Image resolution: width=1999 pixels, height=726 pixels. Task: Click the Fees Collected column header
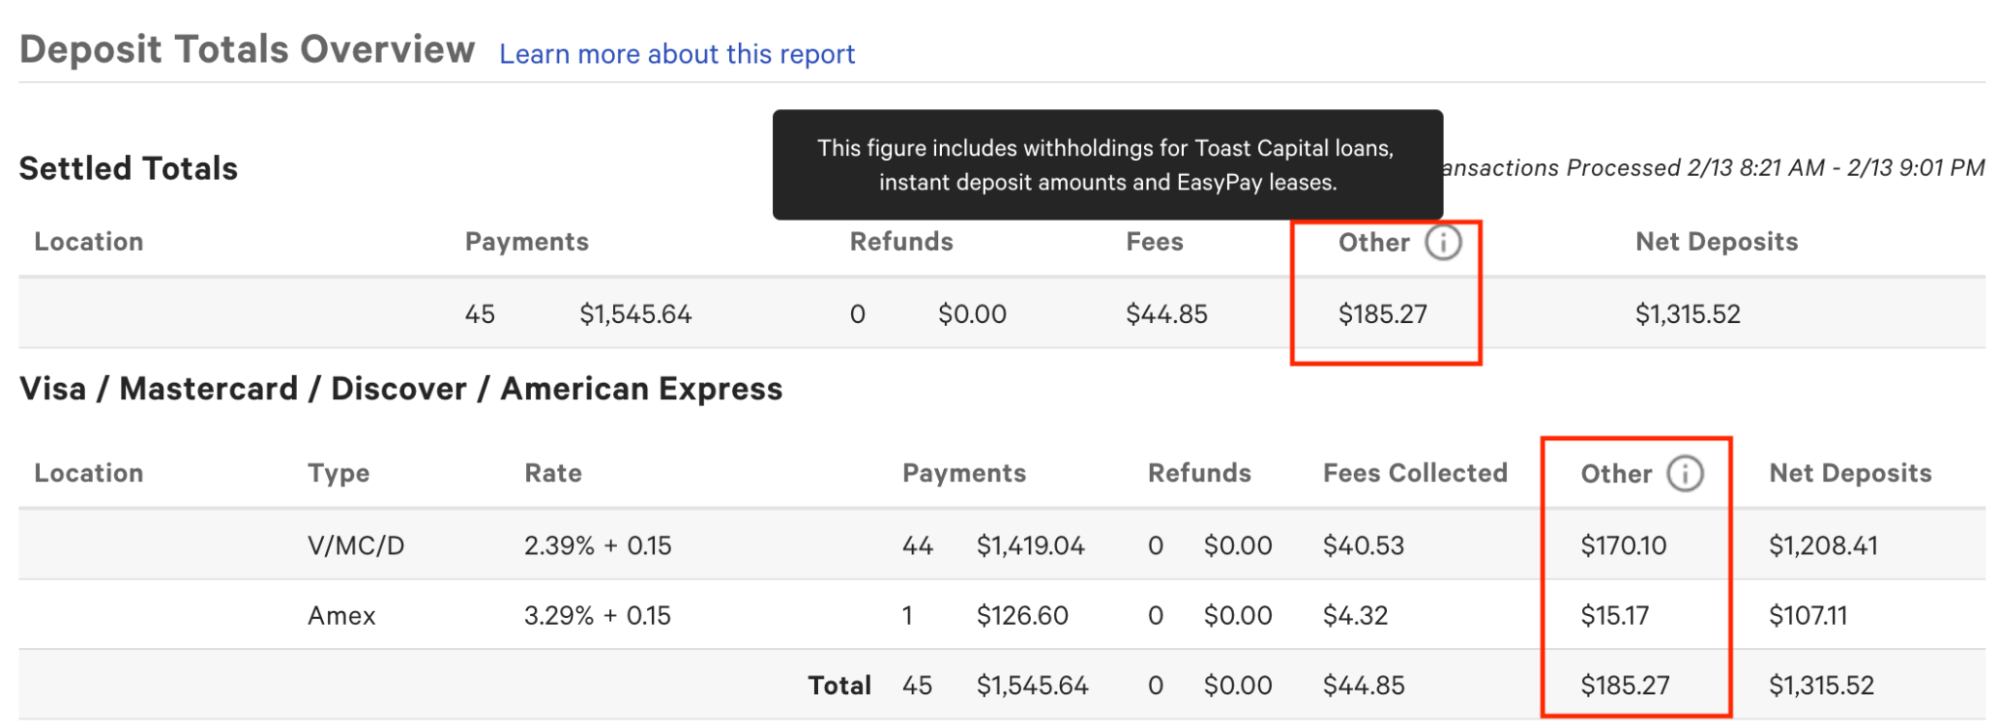pos(1415,472)
